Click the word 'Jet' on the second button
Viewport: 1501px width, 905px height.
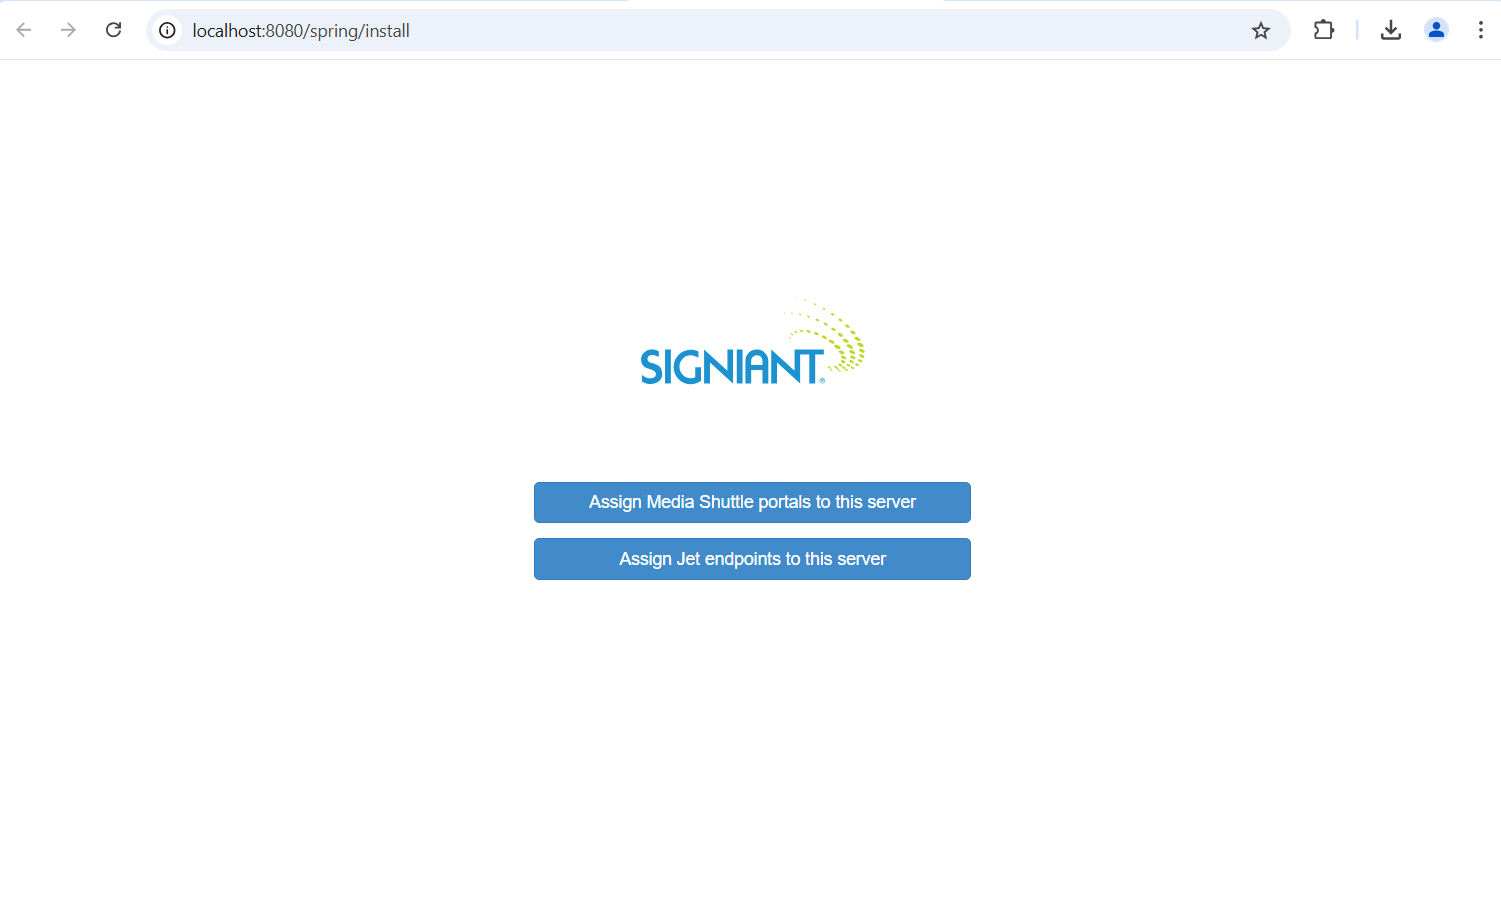tap(688, 559)
